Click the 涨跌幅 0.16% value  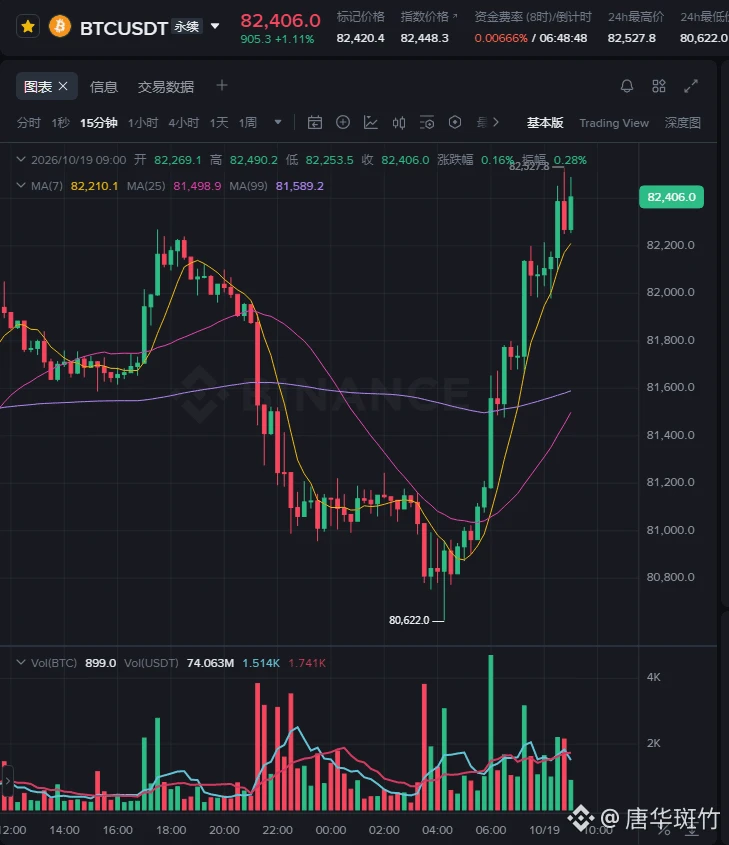pyautogui.click(x=497, y=160)
